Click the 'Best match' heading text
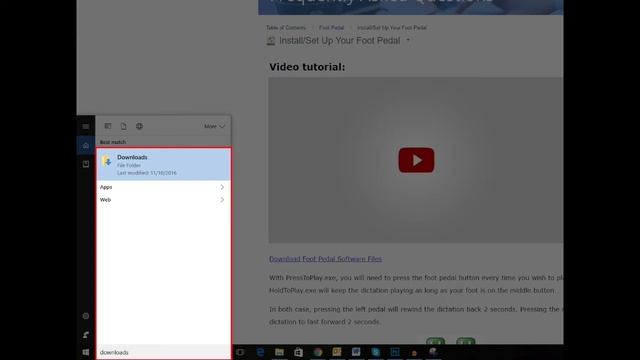 113,142
